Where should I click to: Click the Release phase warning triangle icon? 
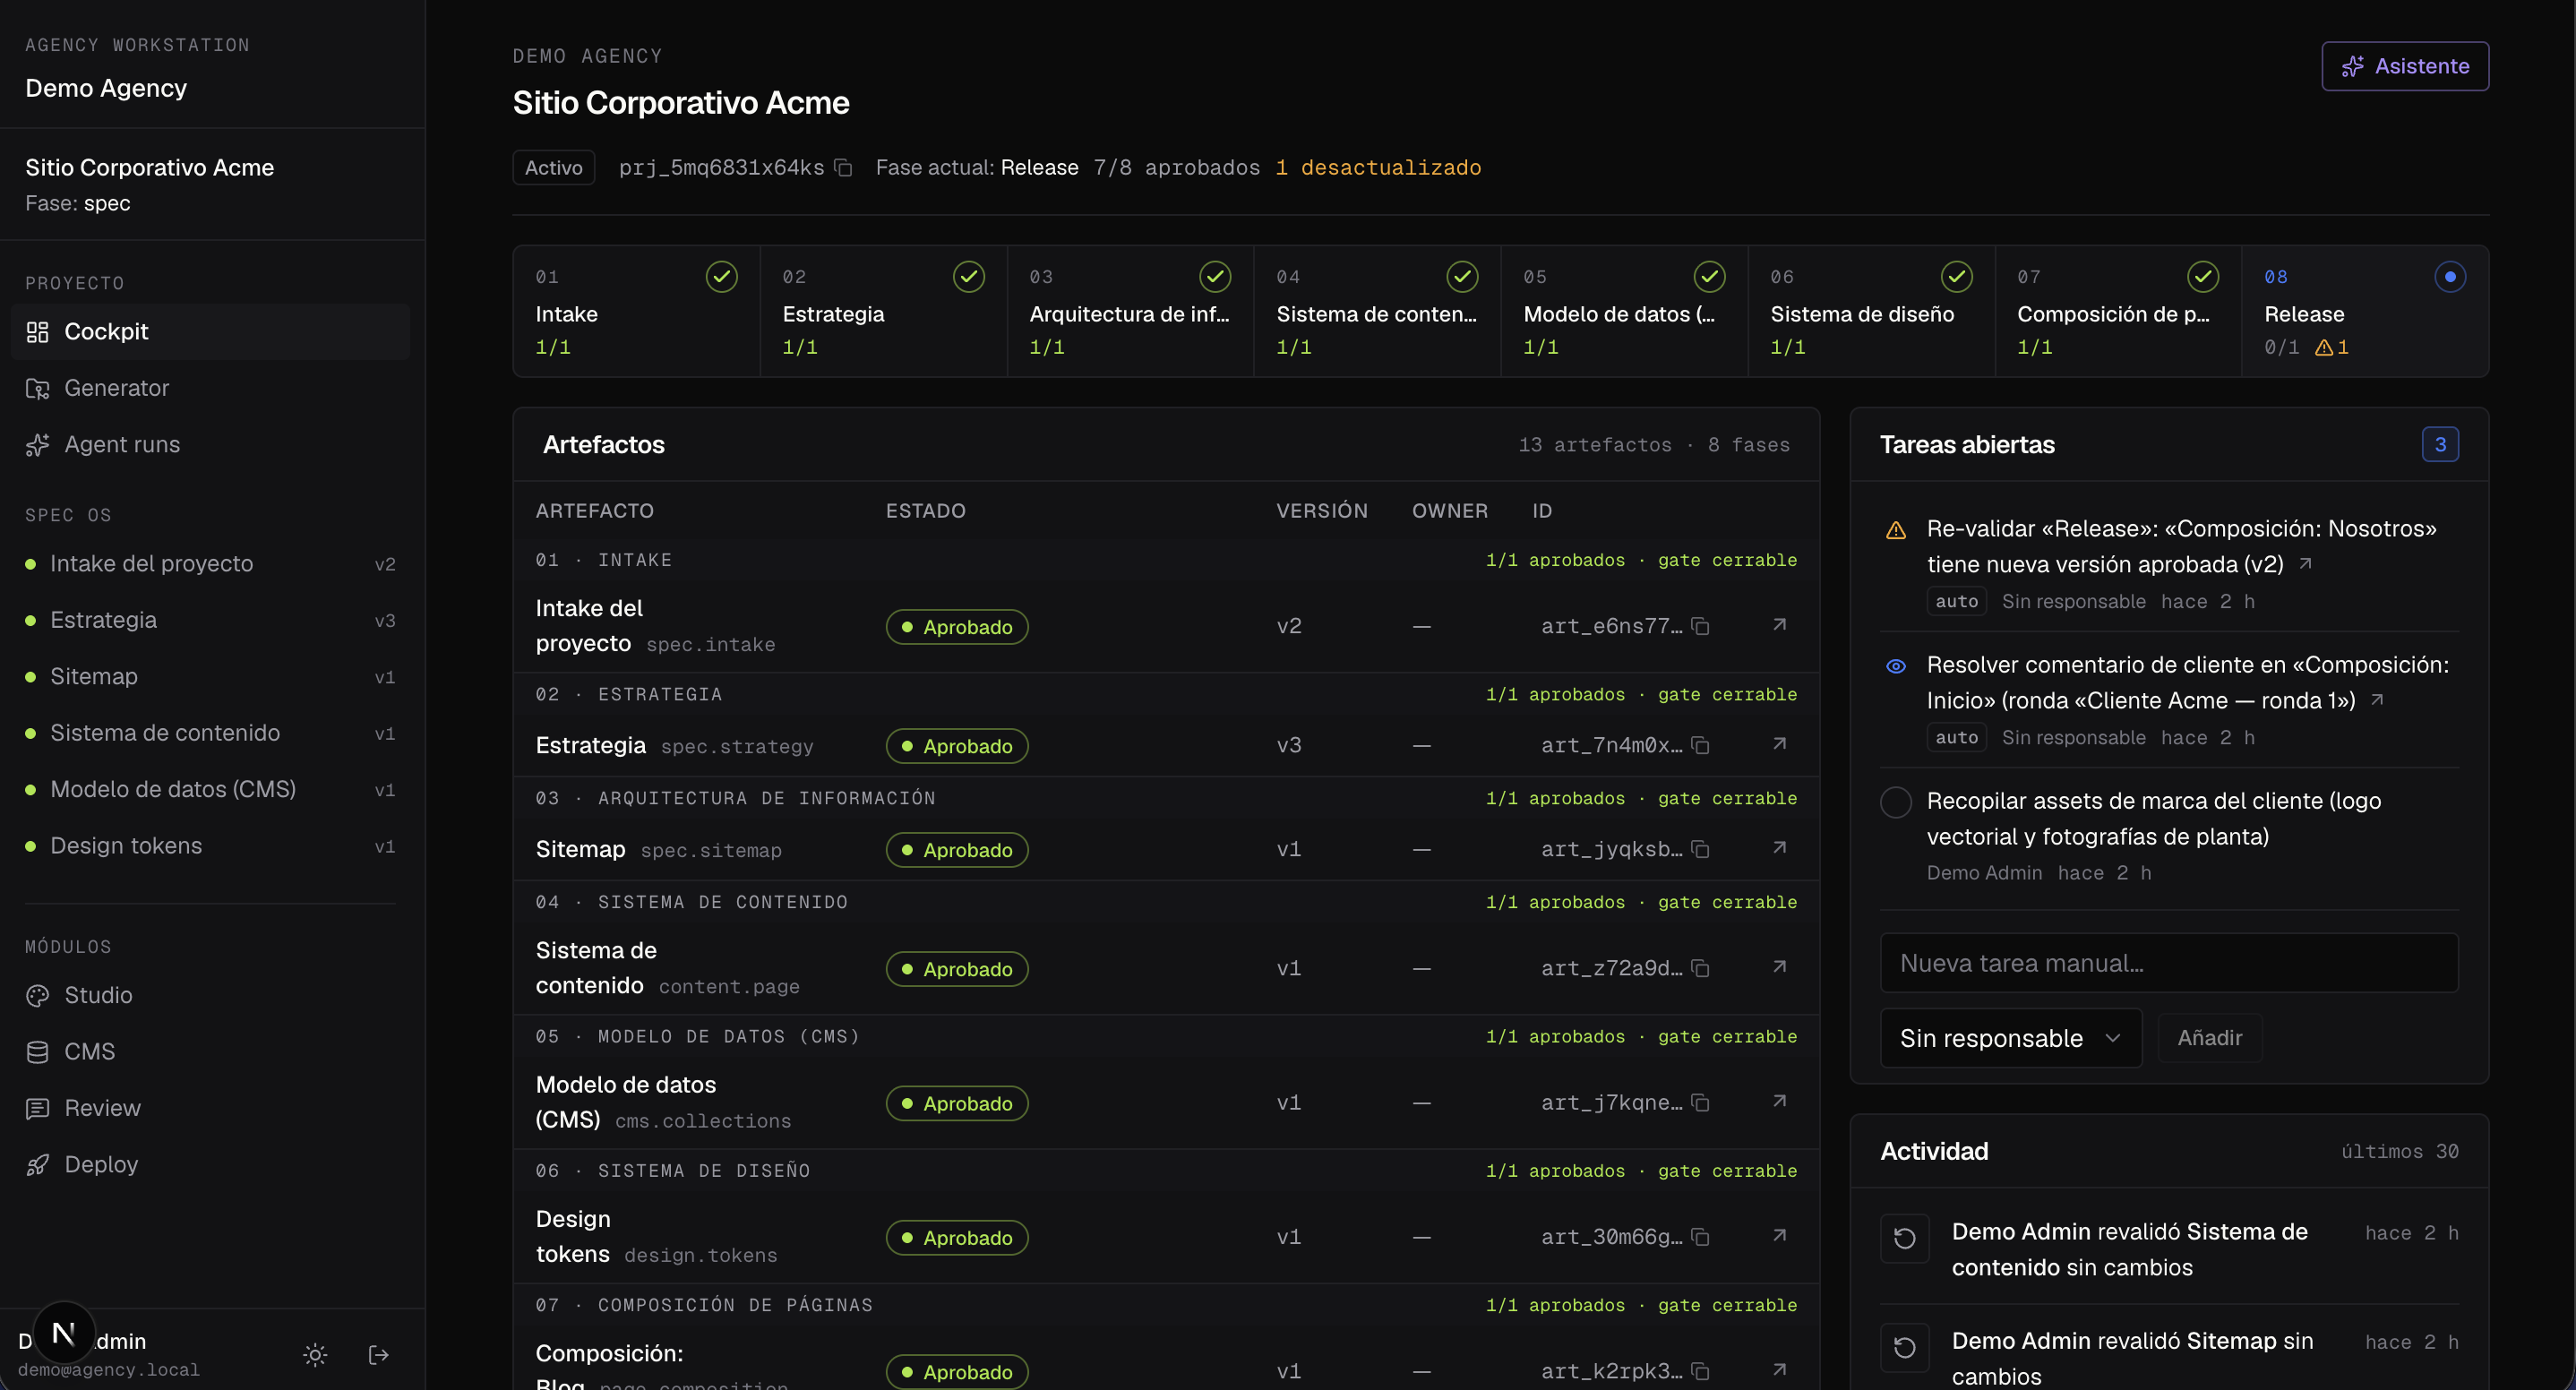[x=2324, y=347]
